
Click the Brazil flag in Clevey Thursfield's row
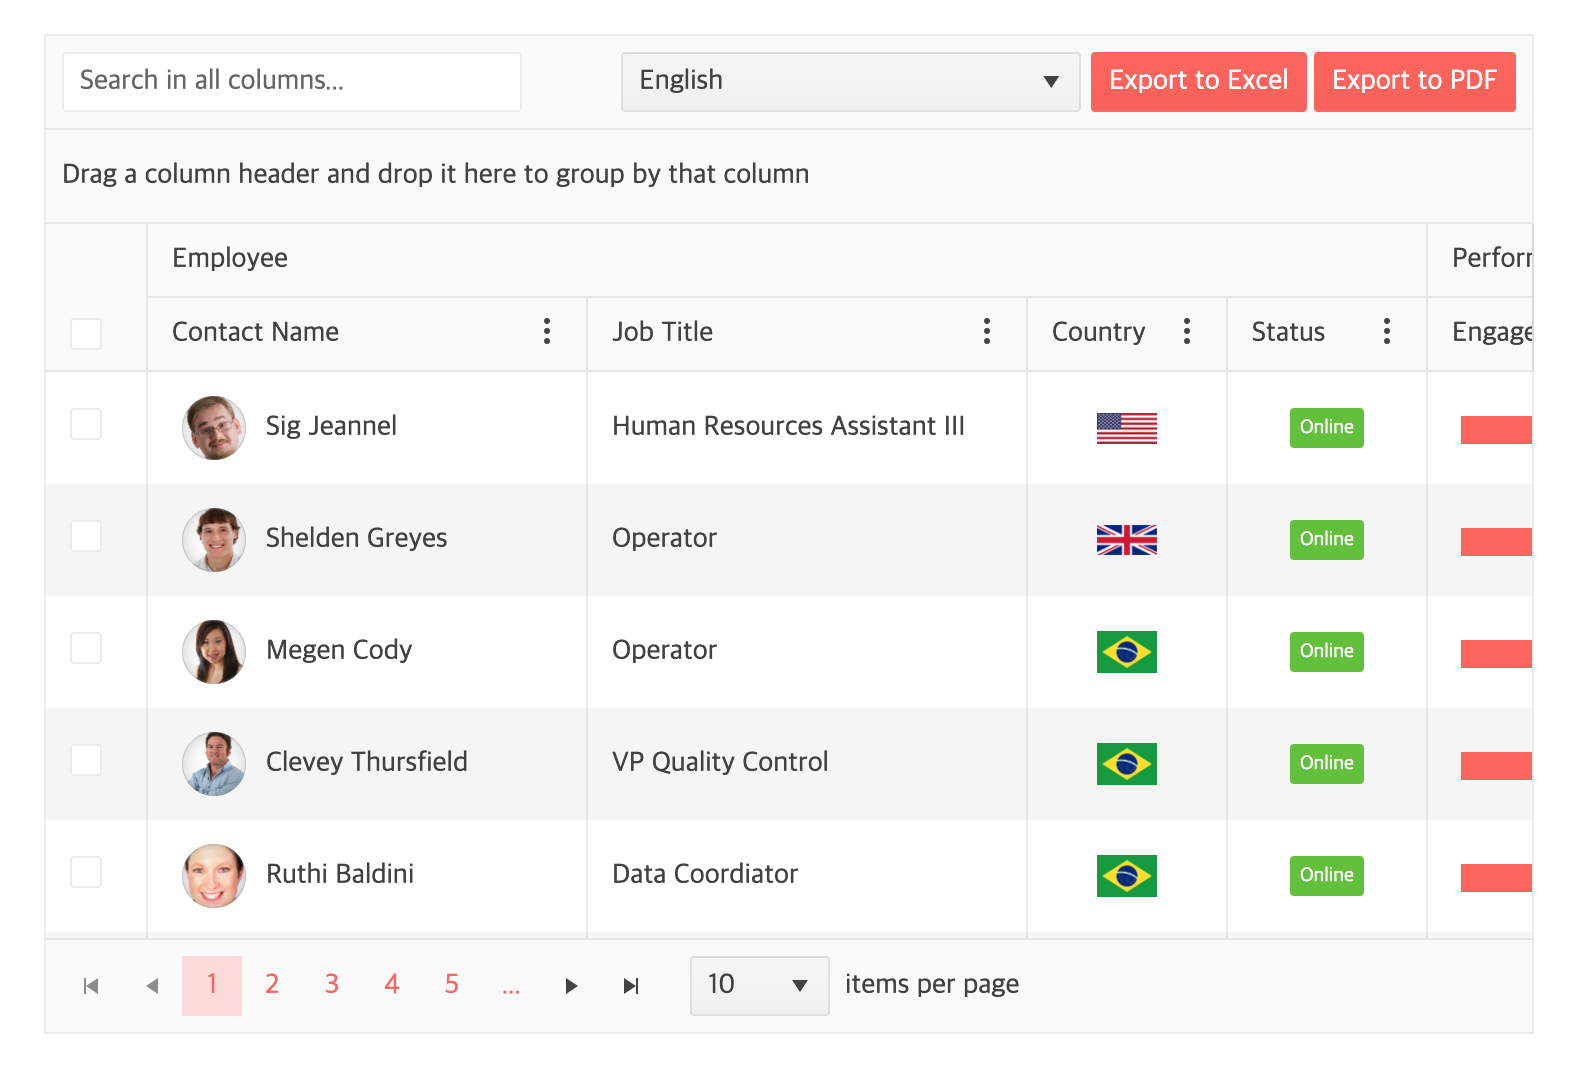point(1127,764)
